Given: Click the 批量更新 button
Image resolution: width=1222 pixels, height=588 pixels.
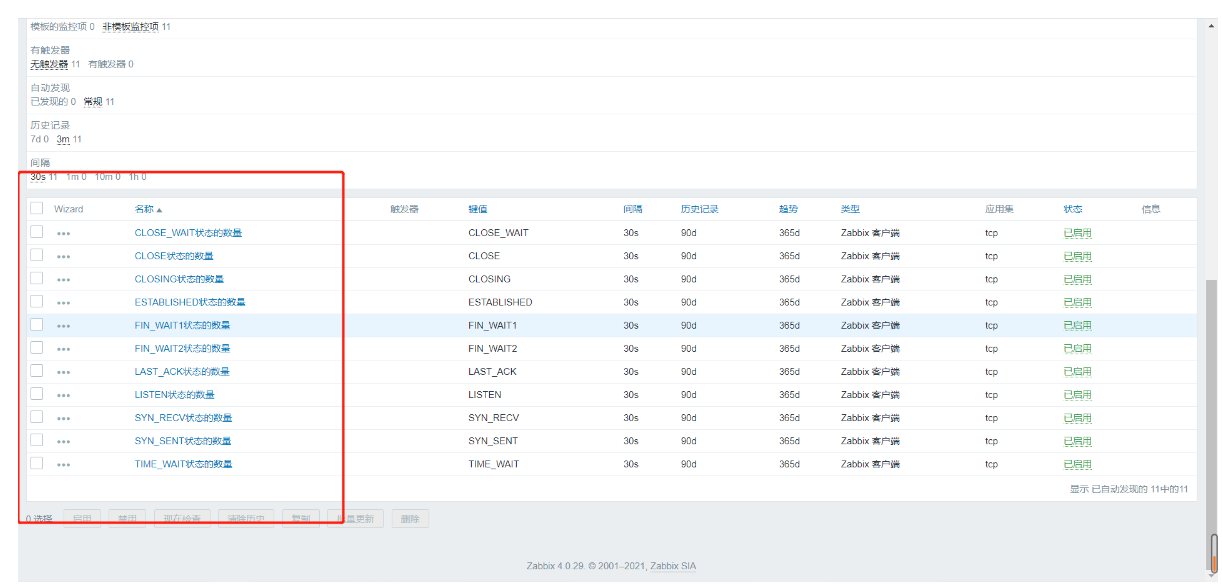Looking at the screenshot, I should [x=355, y=519].
